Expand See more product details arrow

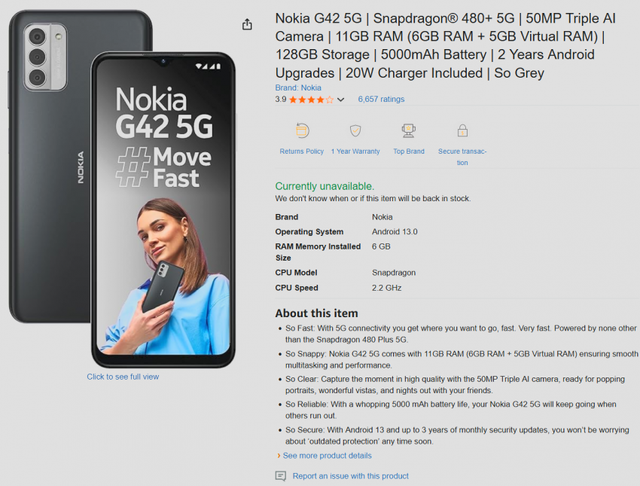click(x=279, y=455)
